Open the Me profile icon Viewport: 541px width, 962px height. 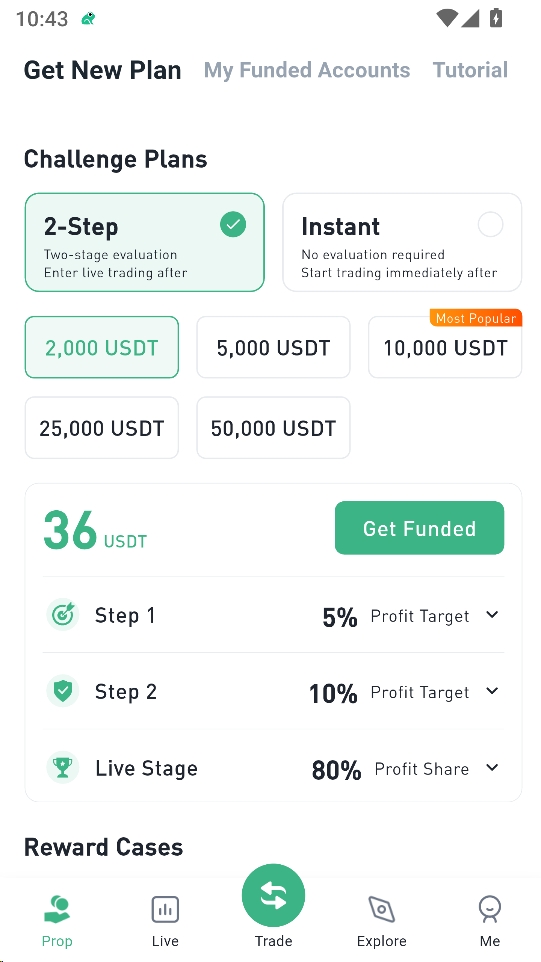489,909
